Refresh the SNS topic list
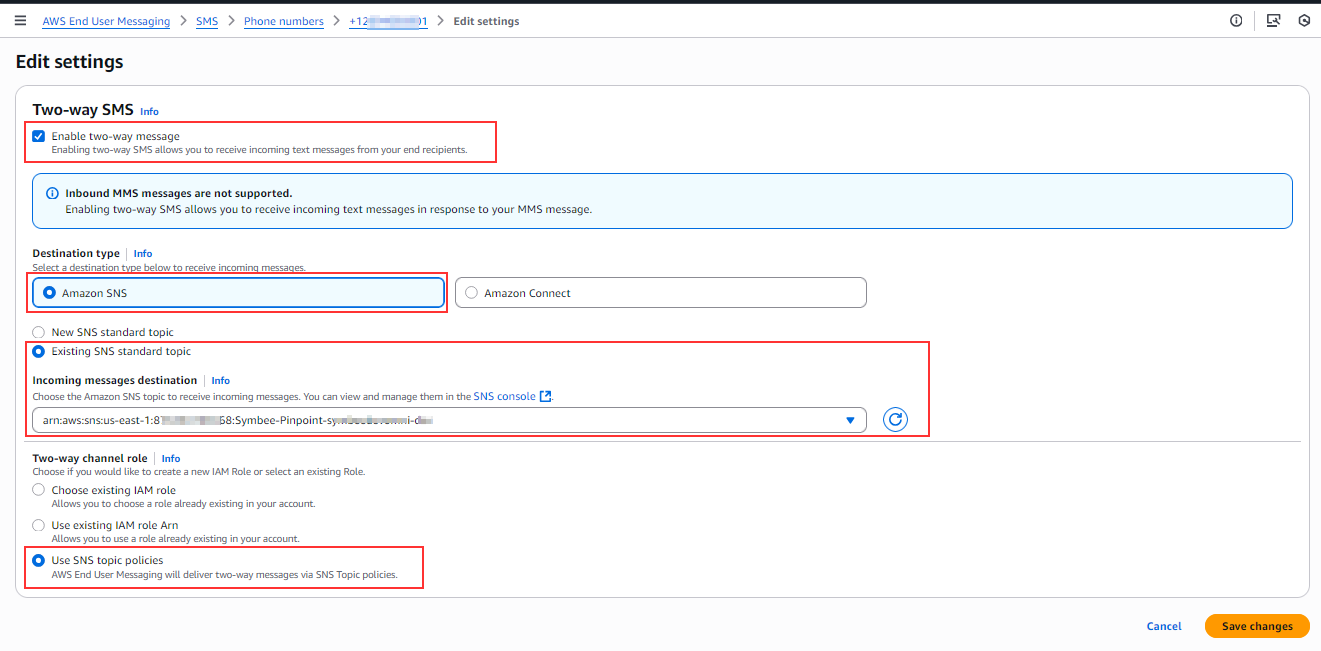 coord(895,420)
